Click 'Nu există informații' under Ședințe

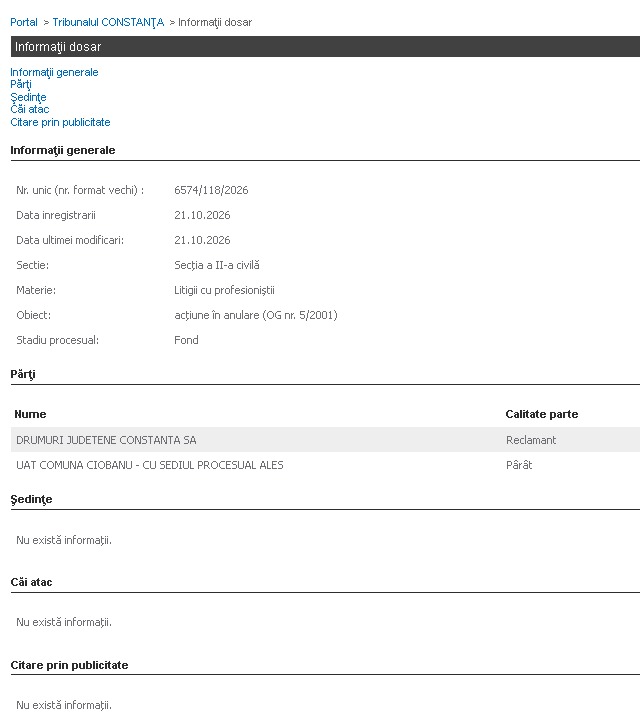point(64,540)
